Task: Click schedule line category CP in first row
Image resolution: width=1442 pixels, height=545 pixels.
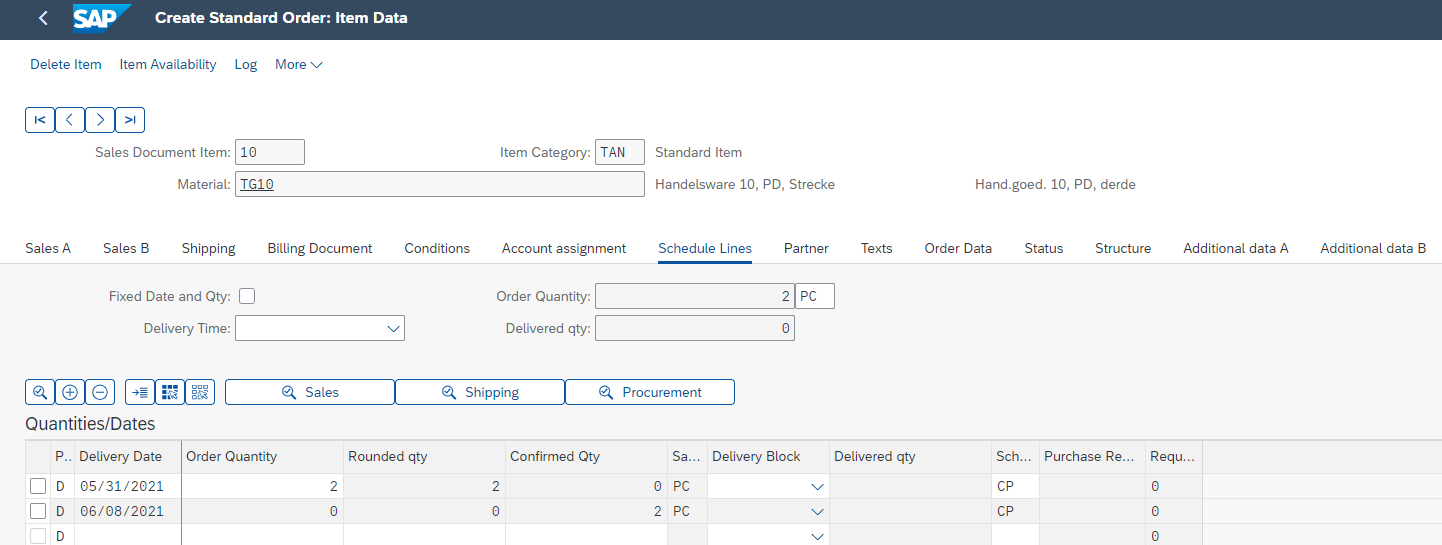Action: coord(1016,486)
